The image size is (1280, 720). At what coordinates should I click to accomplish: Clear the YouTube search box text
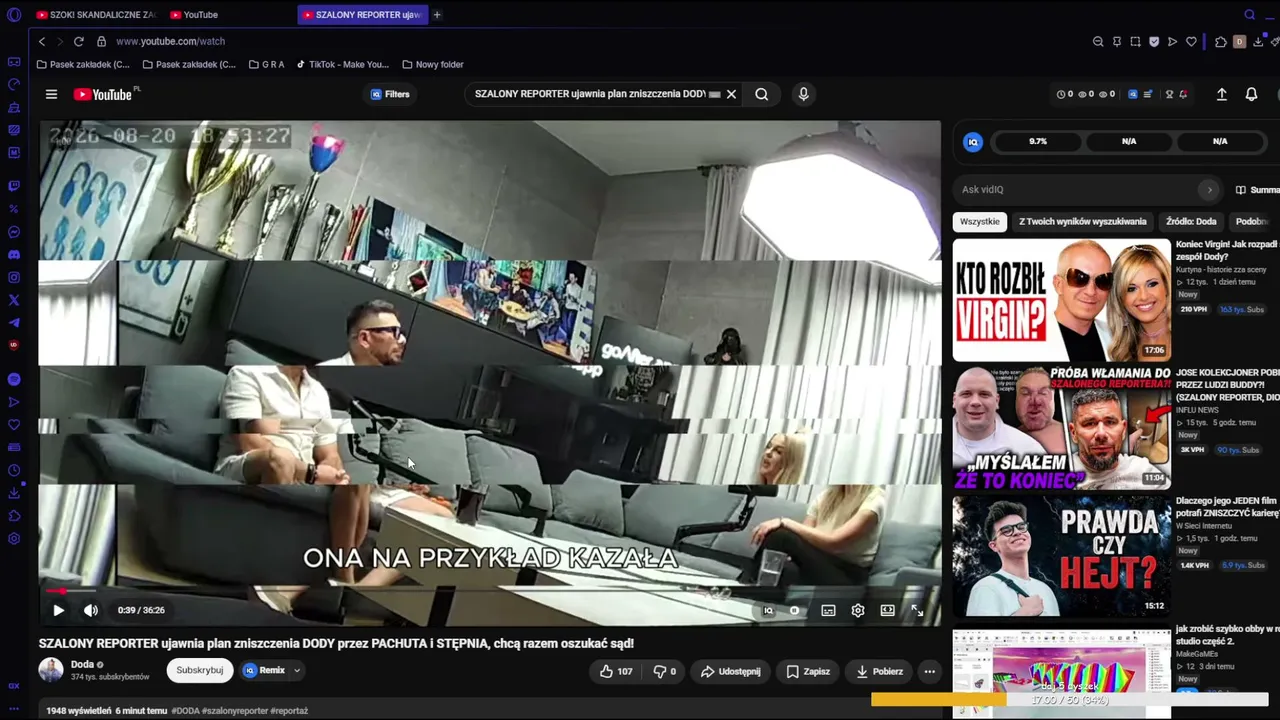click(x=731, y=94)
